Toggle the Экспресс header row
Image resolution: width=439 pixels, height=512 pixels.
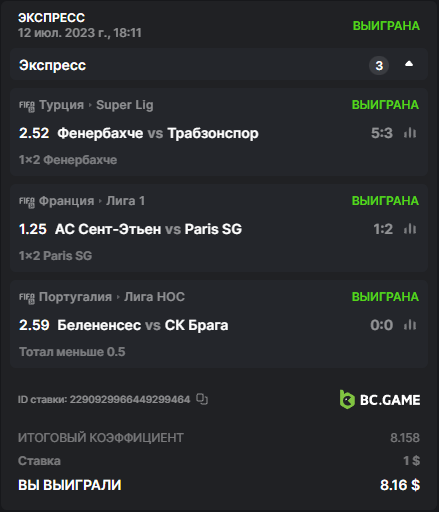click(x=219, y=64)
